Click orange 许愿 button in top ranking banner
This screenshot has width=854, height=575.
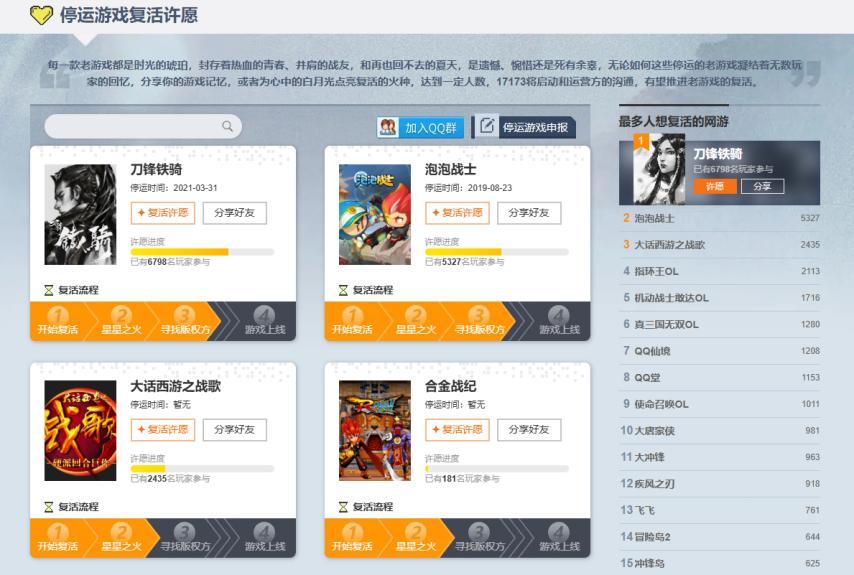[715, 186]
